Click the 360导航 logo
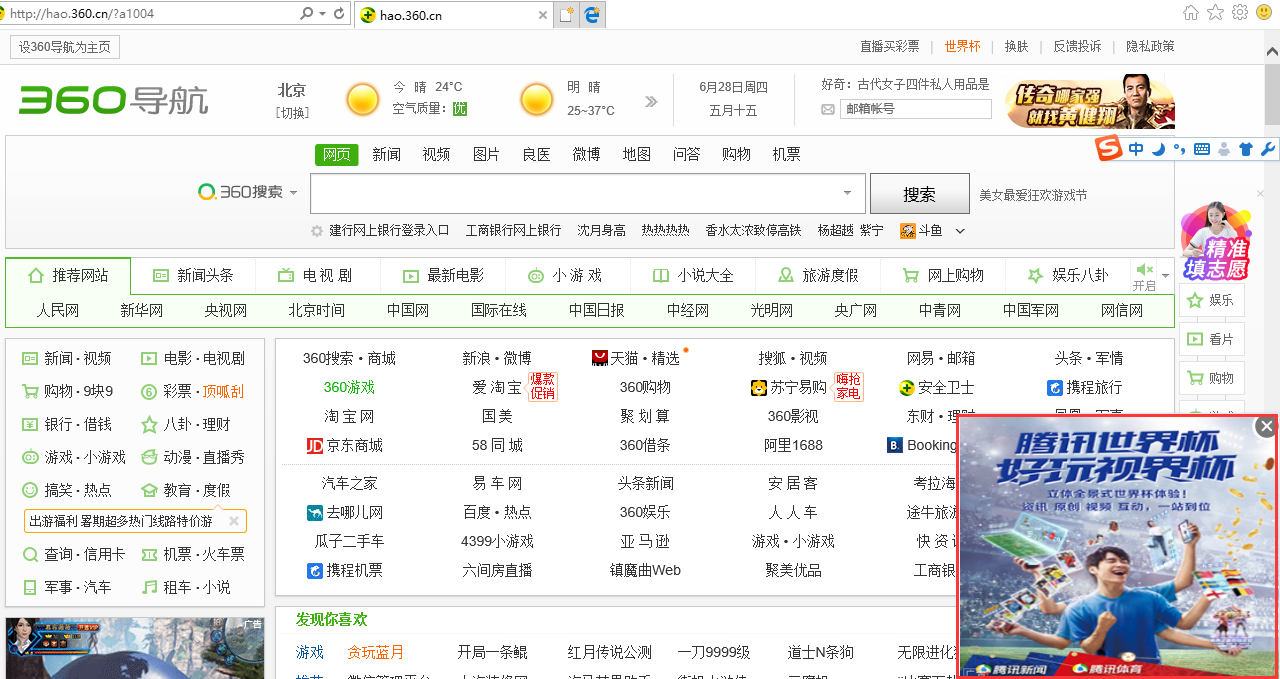Screen dimensions: 1280x679 click(114, 99)
